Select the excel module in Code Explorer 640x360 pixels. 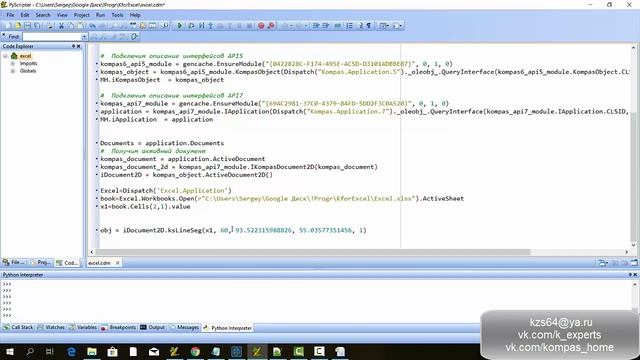(25, 56)
